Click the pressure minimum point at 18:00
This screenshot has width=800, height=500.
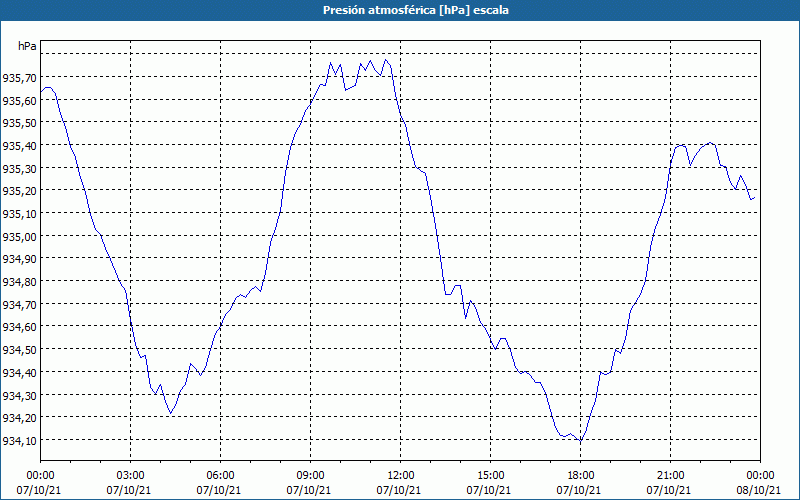581,441
